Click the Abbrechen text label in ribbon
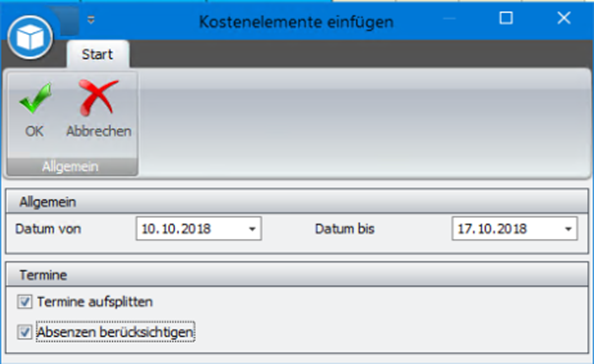This screenshot has height=364, width=594. click(99, 131)
